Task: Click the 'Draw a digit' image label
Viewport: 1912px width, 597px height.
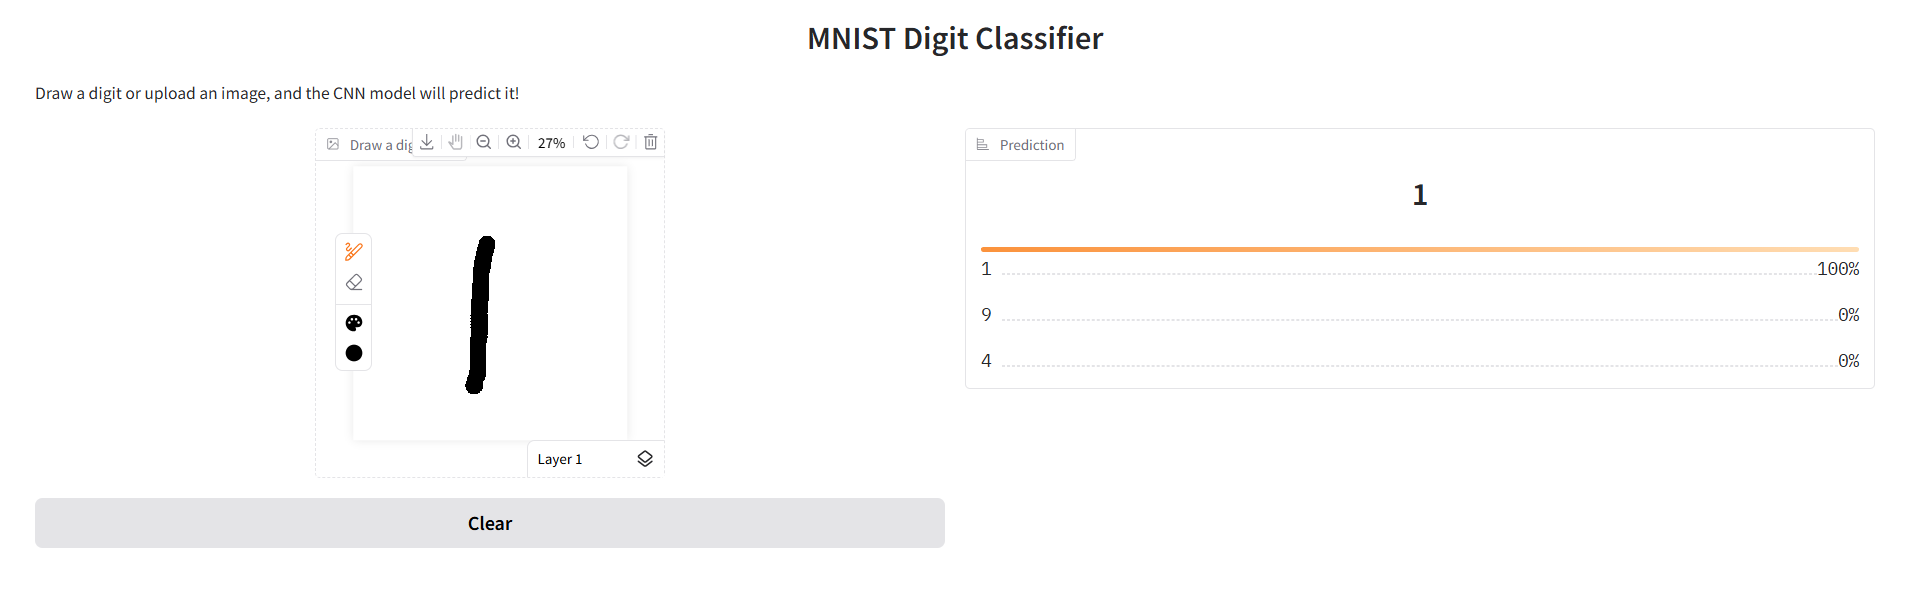Action: coord(370,145)
